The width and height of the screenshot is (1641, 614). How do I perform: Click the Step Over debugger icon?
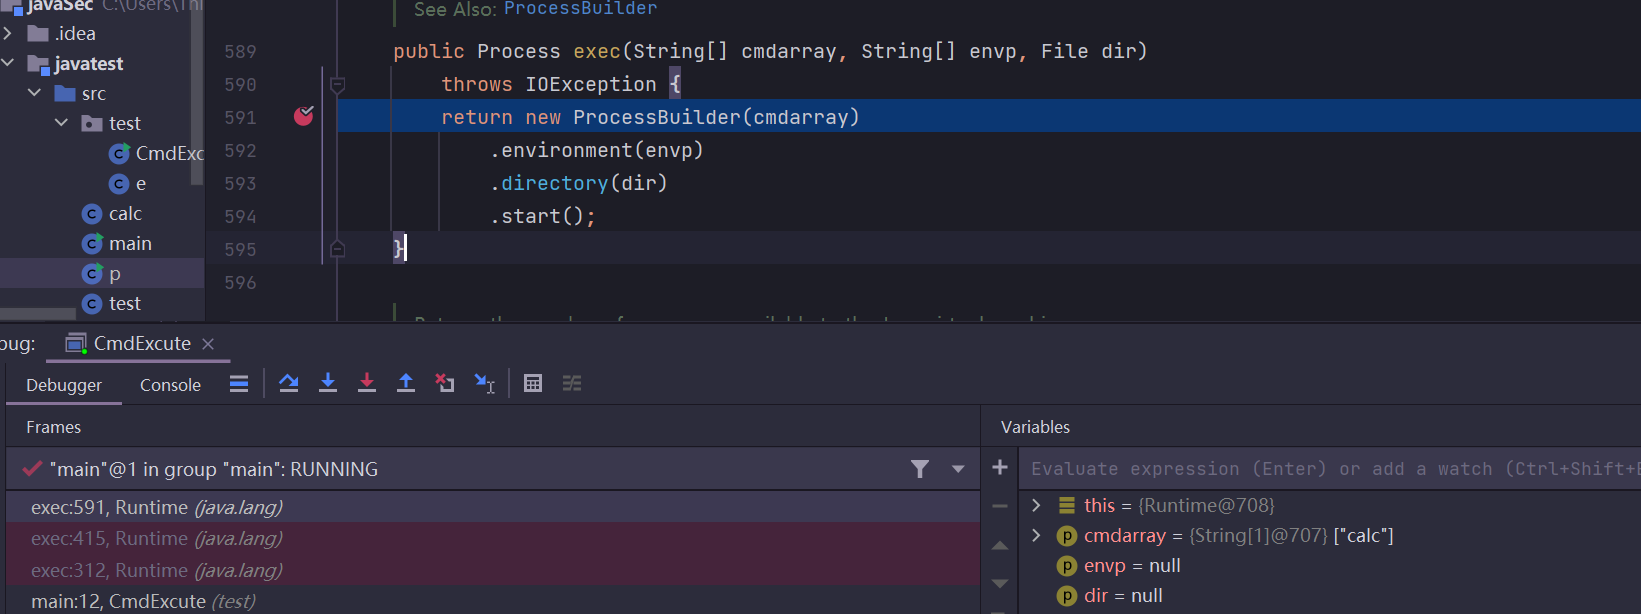pyautogui.click(x=289, y=383)
